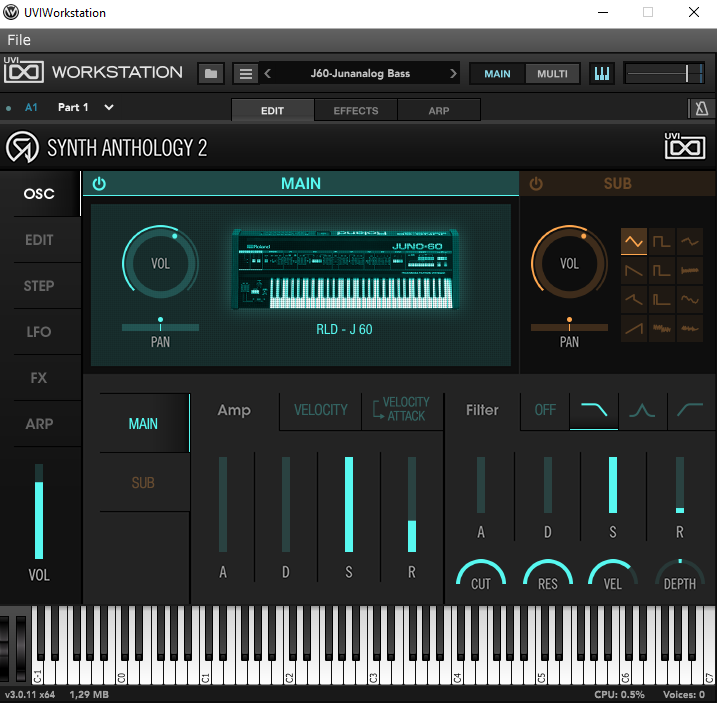
Task: Turn the filter OFF
Action: point(545,410)
